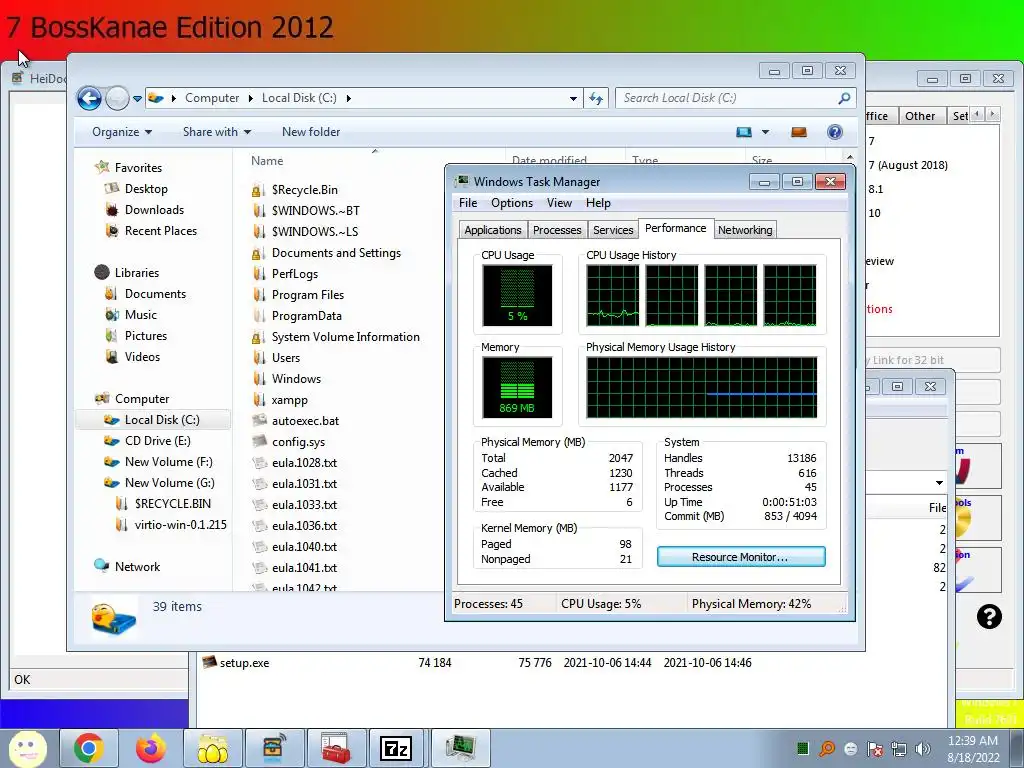Image resolution: width=1024 pixels, height=768 pixels.
Task: Select the autoexec.bat file
Action: (305, 421)
